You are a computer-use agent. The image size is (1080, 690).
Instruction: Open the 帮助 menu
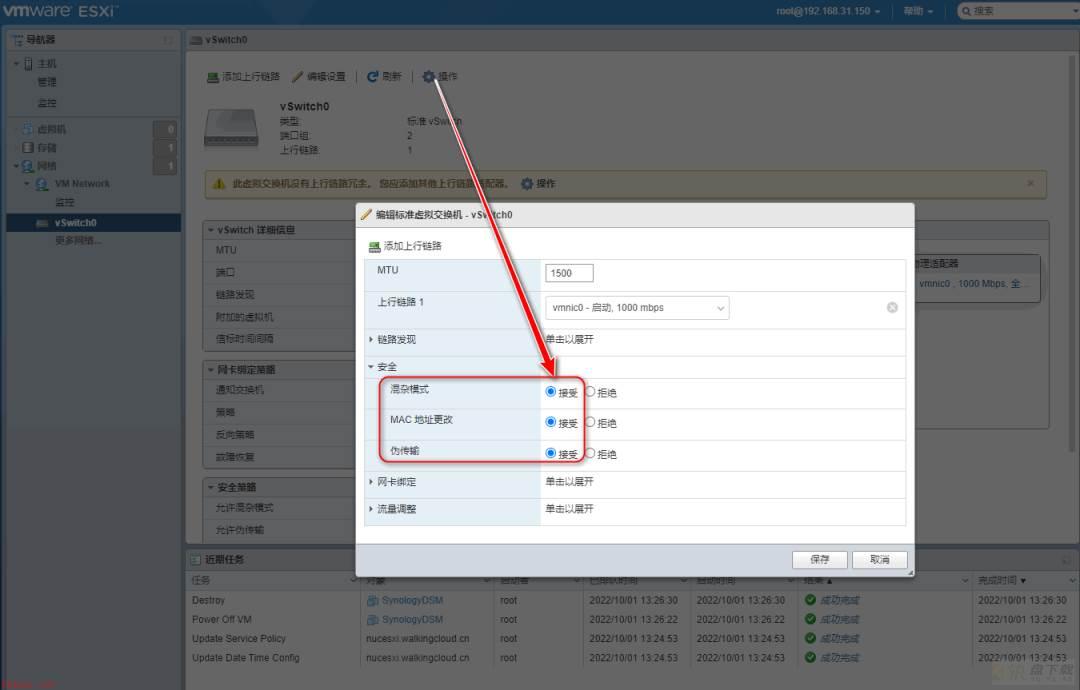pyautogui.click(x=917, y=11)
